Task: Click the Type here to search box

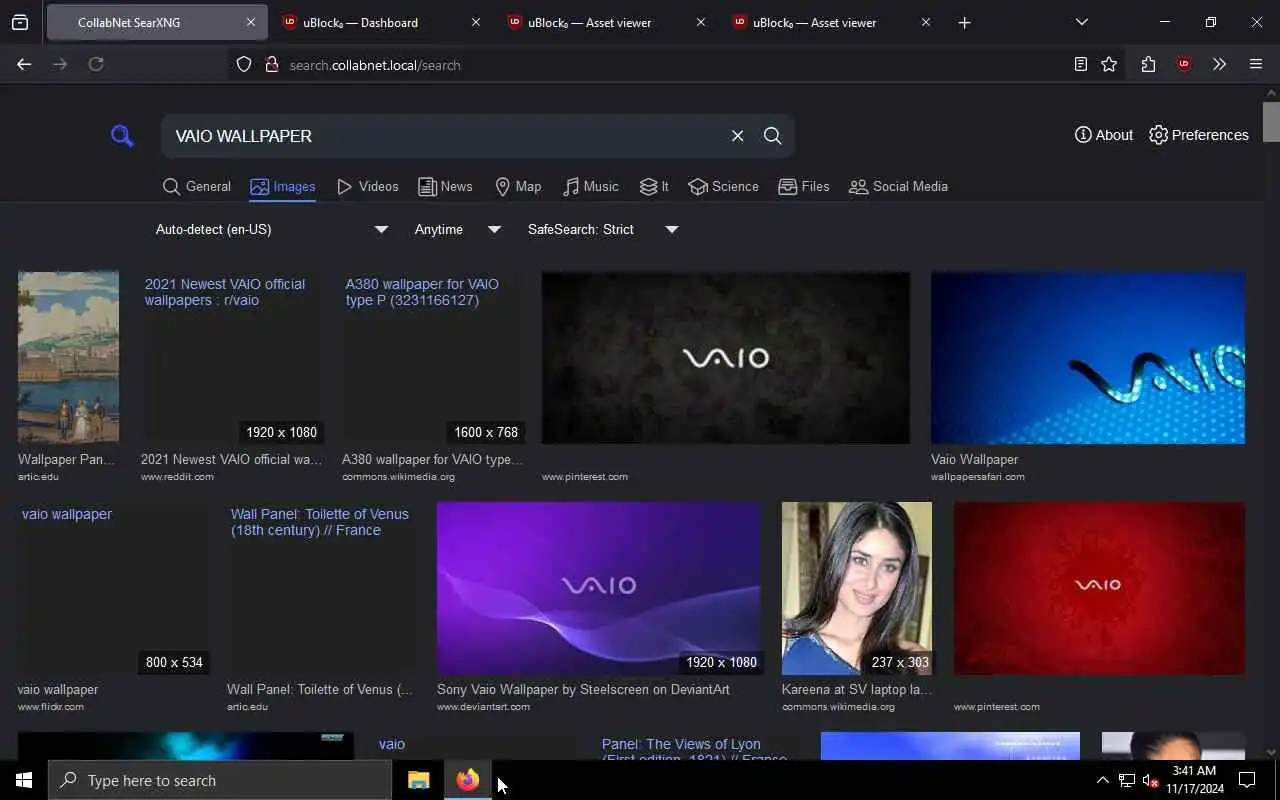Action: coord(220,780)
